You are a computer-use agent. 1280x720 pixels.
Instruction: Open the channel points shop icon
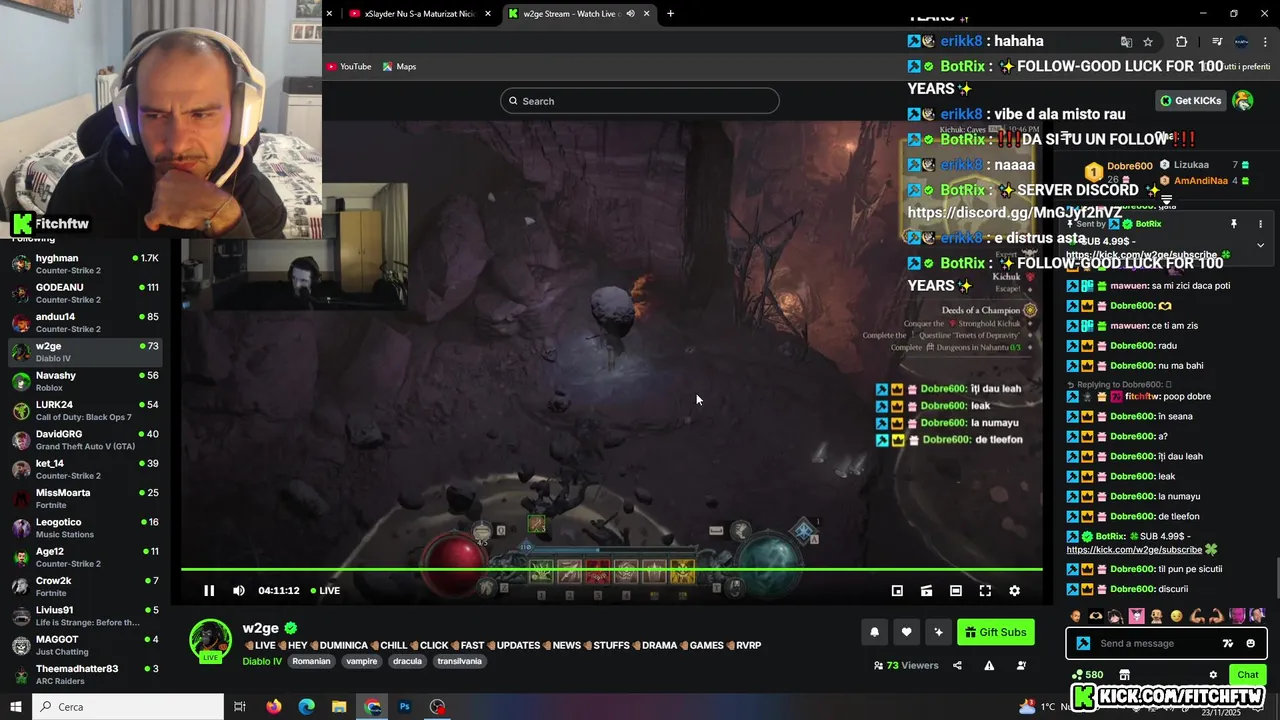click(1124, 675)
